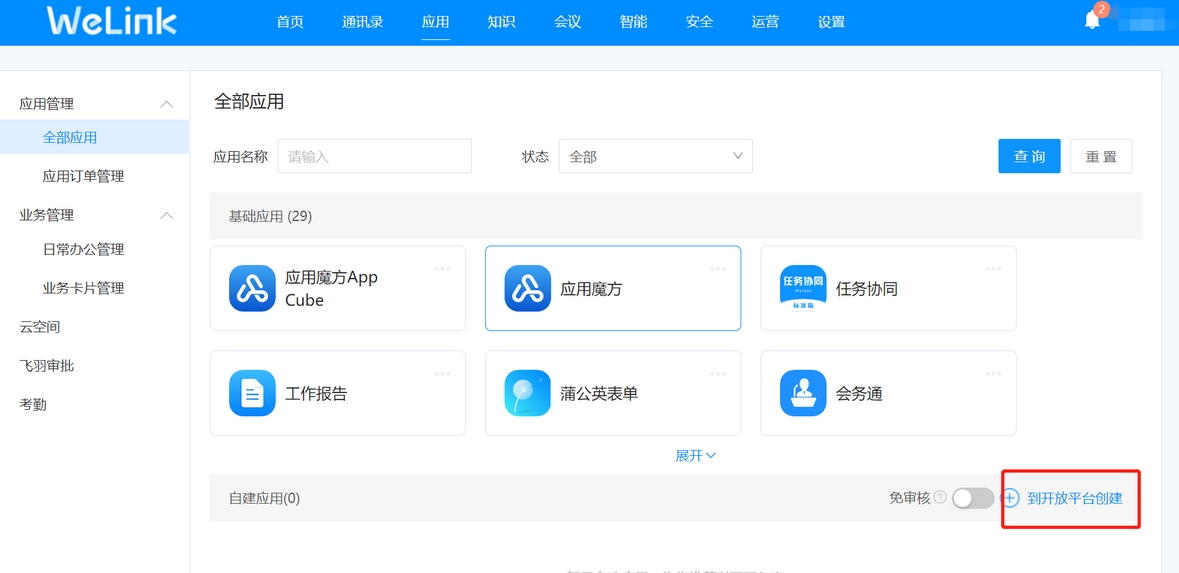
Task: Open the notification bell
Action: coord(1092,20)
